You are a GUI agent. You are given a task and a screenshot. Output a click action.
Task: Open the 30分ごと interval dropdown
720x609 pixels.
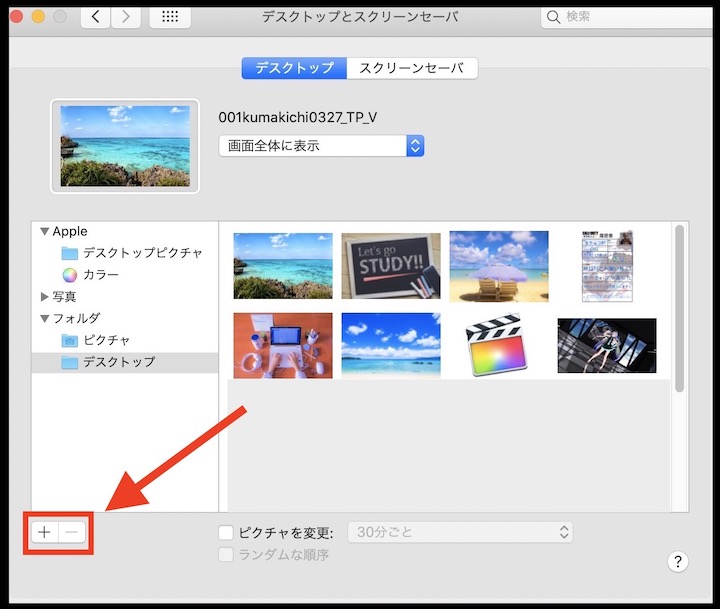[x=460, y=532]
